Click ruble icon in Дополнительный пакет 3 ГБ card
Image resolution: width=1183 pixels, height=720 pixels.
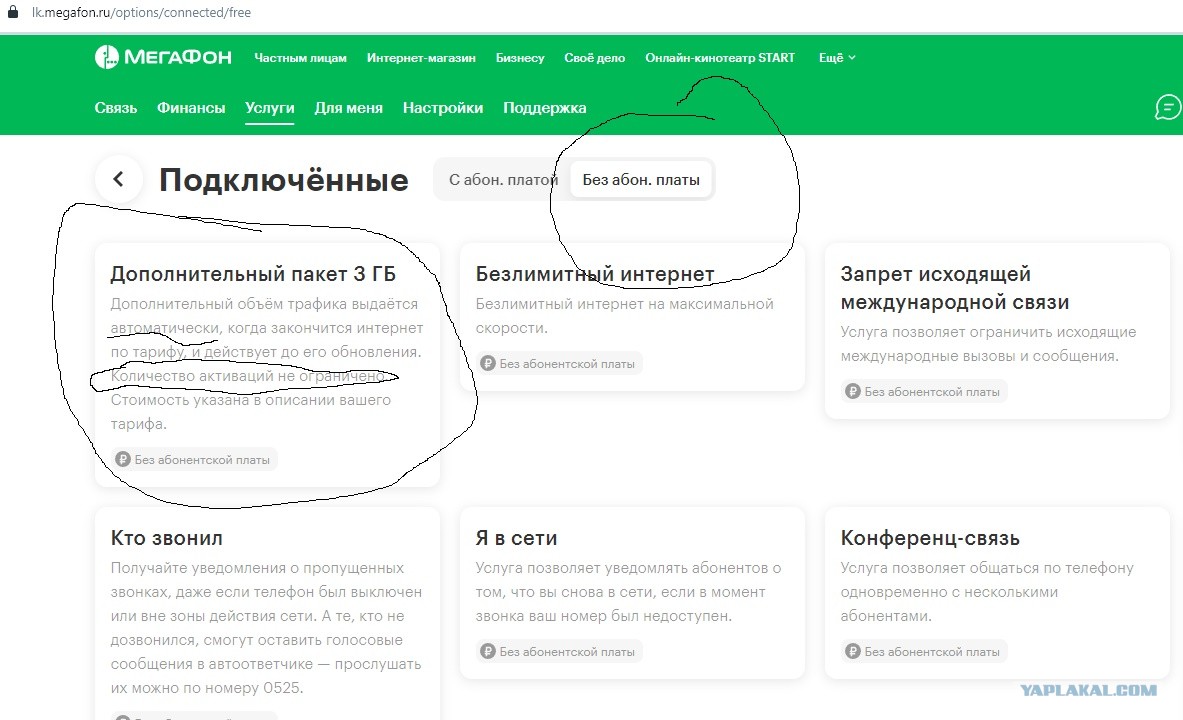tap(123, 460)
